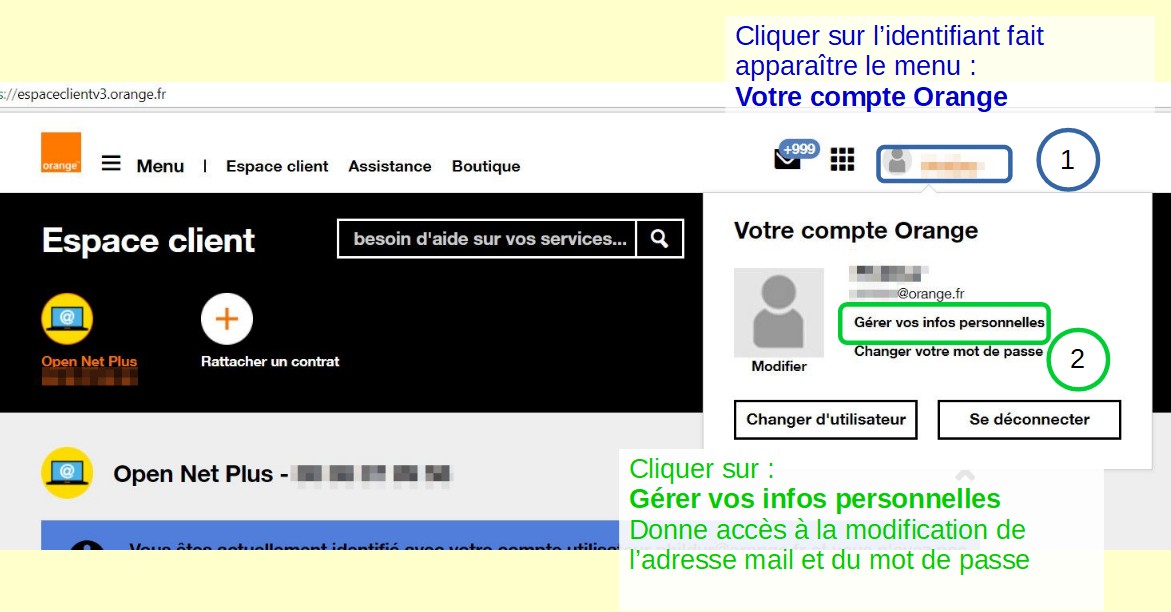Click the Open Net Plus orange label
This screenshot has width=1171, height=612.
coord(90,362)
